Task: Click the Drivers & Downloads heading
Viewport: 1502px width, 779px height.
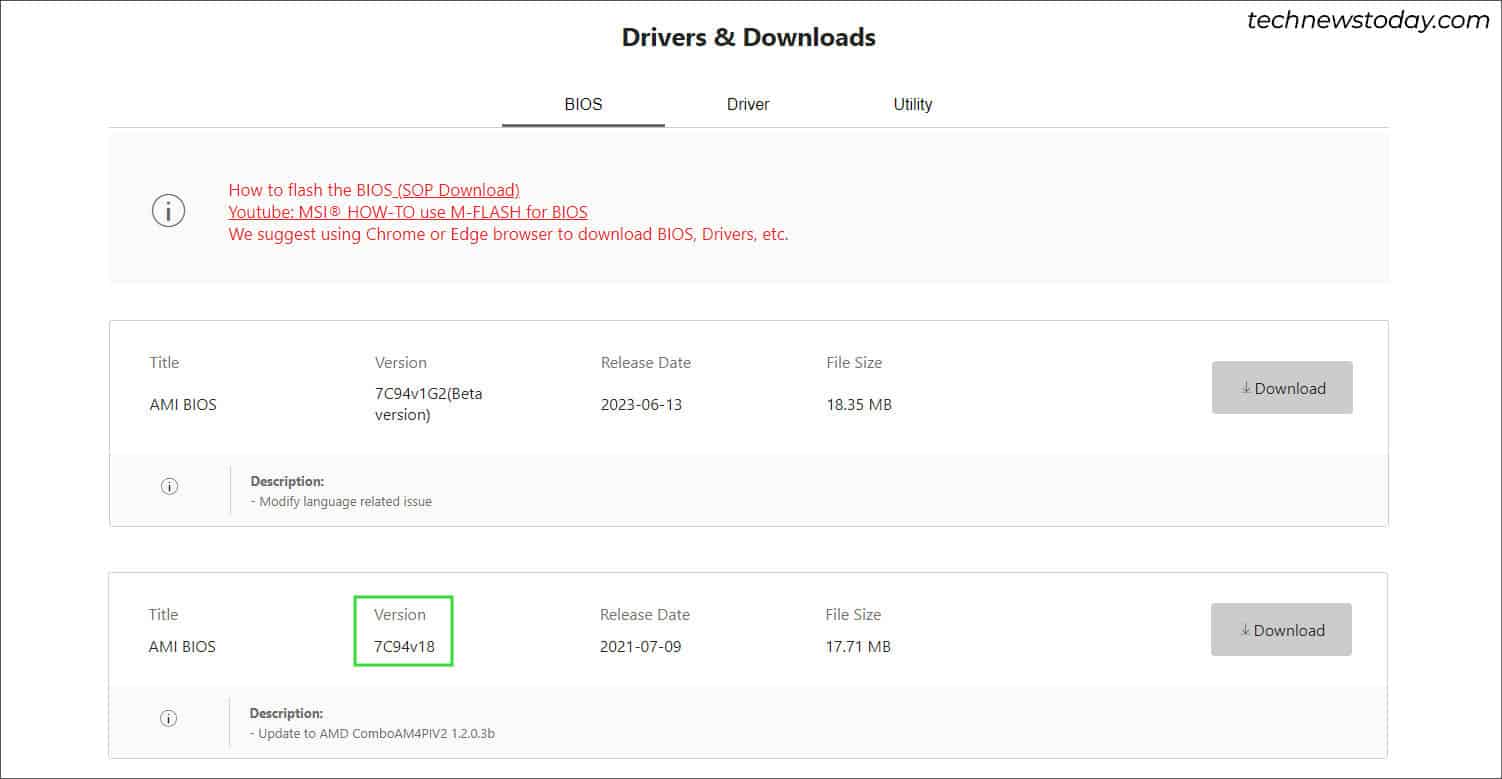Action: click(749, 38)
